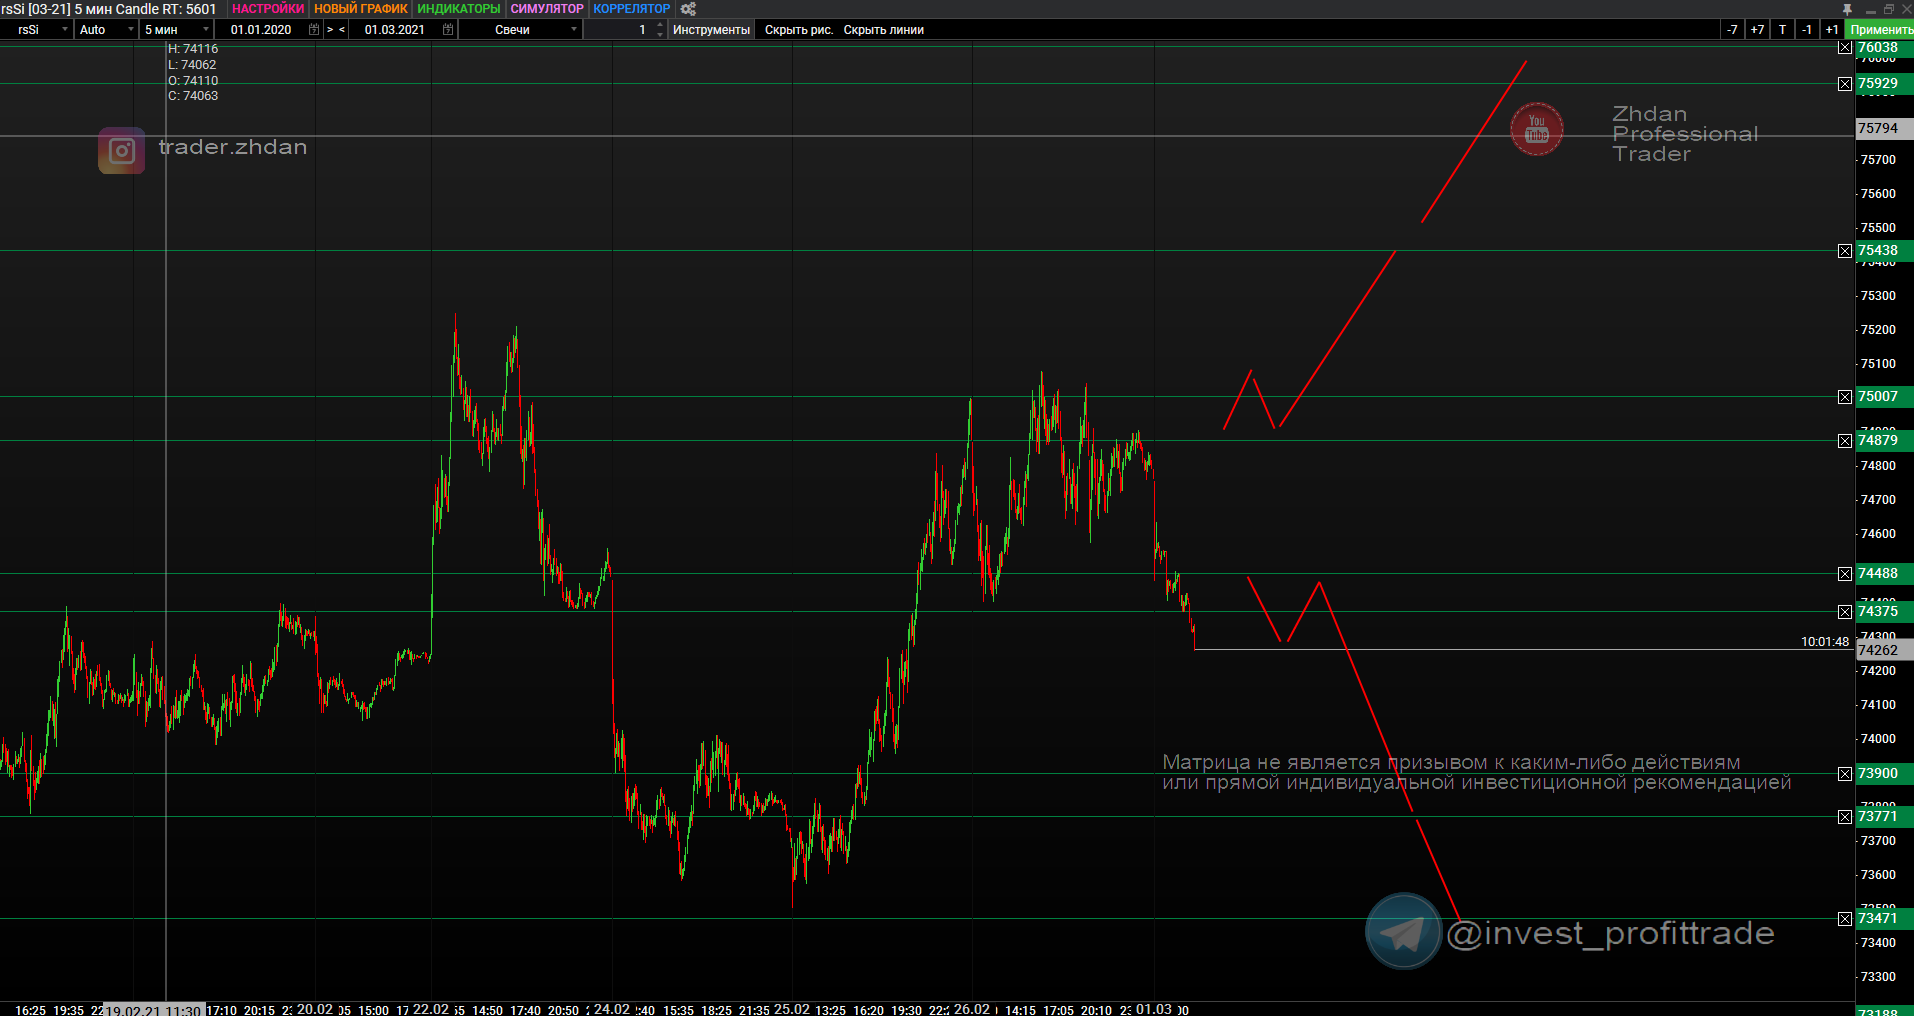The image size is (1914, 1016).
Task: Click the L: 74062 low value text
Action: 192,65
